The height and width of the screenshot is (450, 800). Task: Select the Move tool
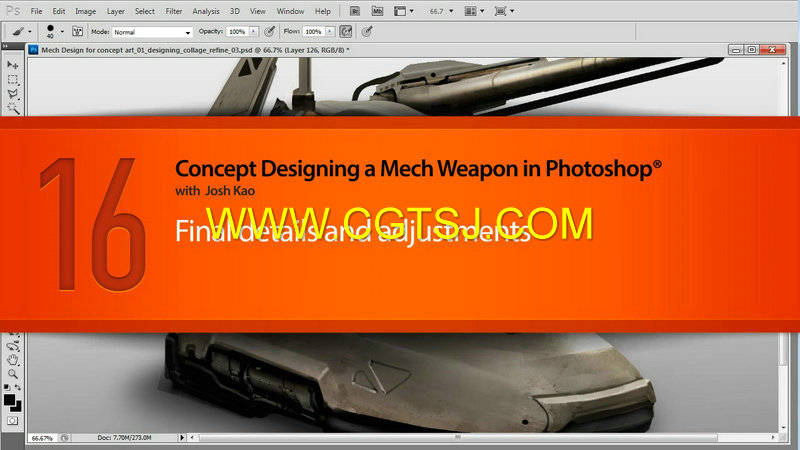[13, 65]
